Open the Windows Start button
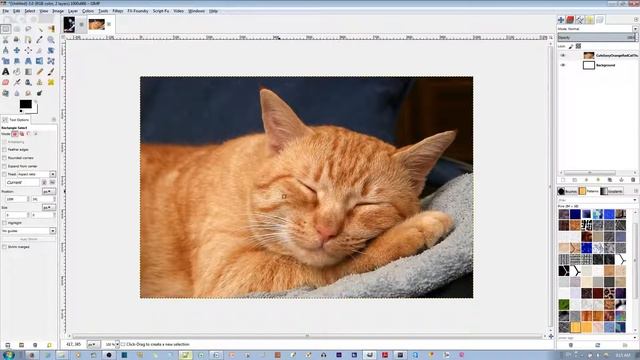The image size is (640, 360). click(x=8, y=355)
